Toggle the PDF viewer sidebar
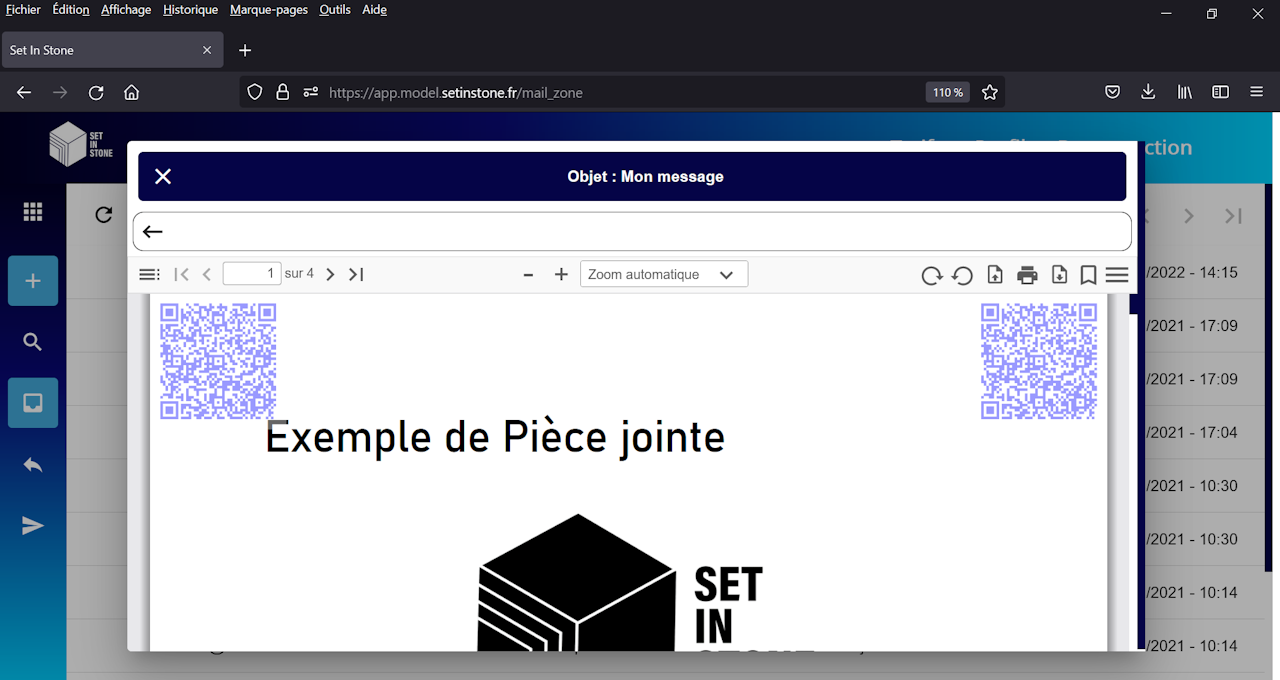This screenshot has width=1280, height=680. 149,274
